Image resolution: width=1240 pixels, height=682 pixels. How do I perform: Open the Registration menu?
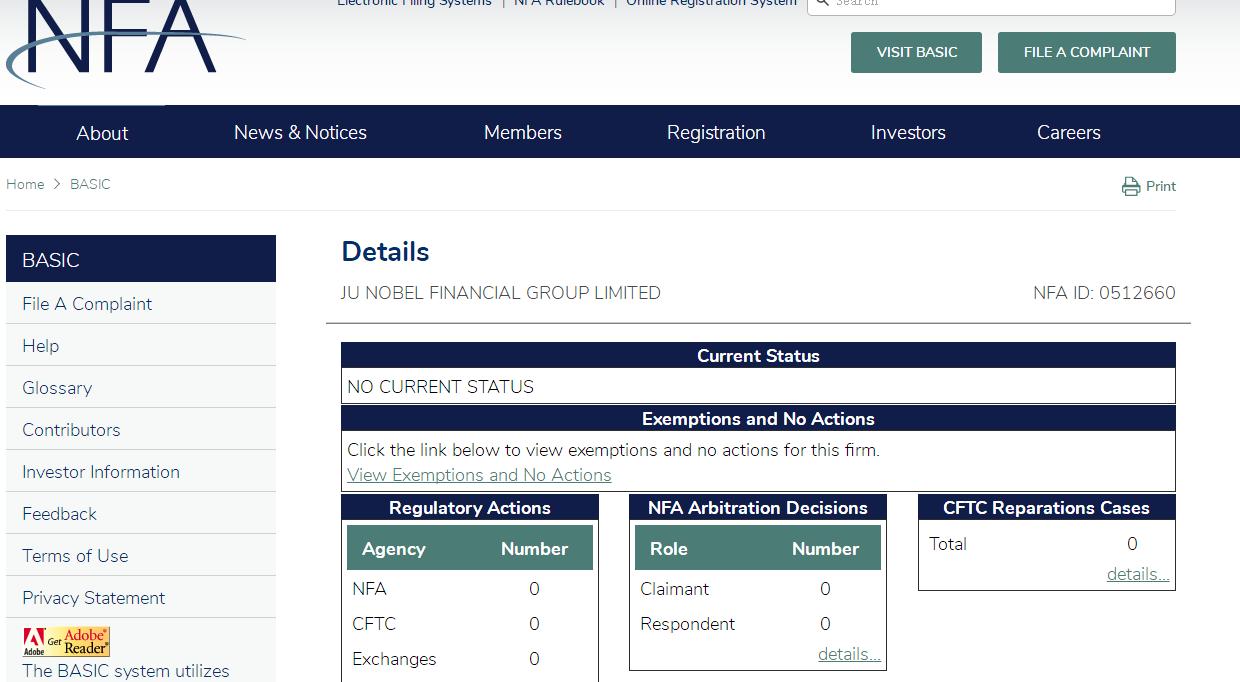[716, 132]
